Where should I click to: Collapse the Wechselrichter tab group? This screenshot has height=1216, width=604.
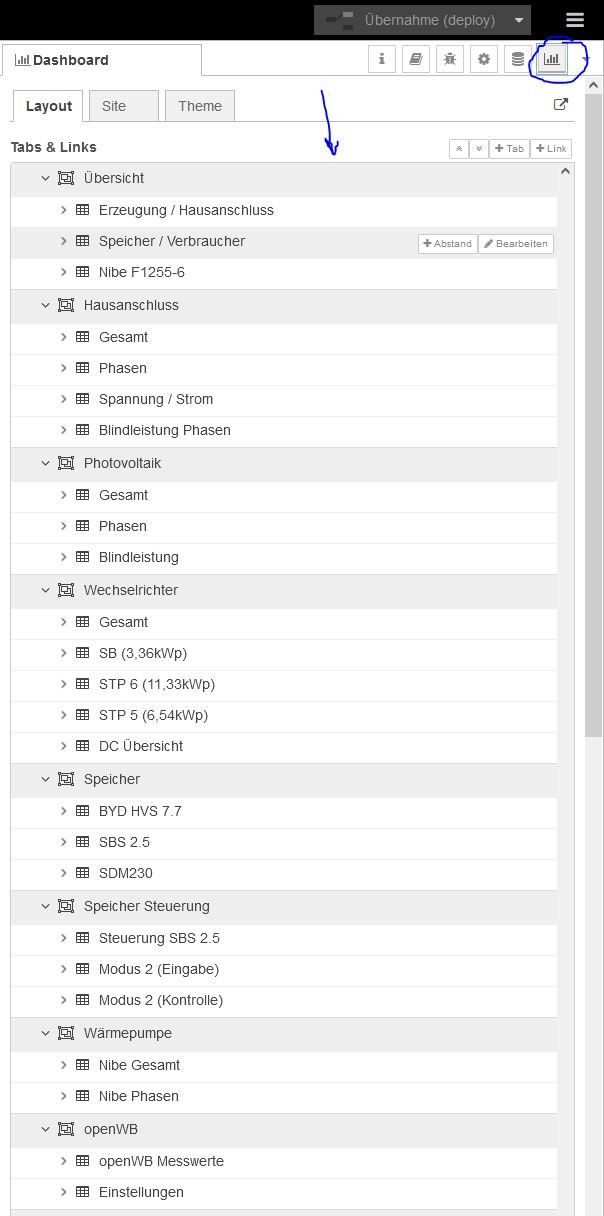click(x=45, y=590)
